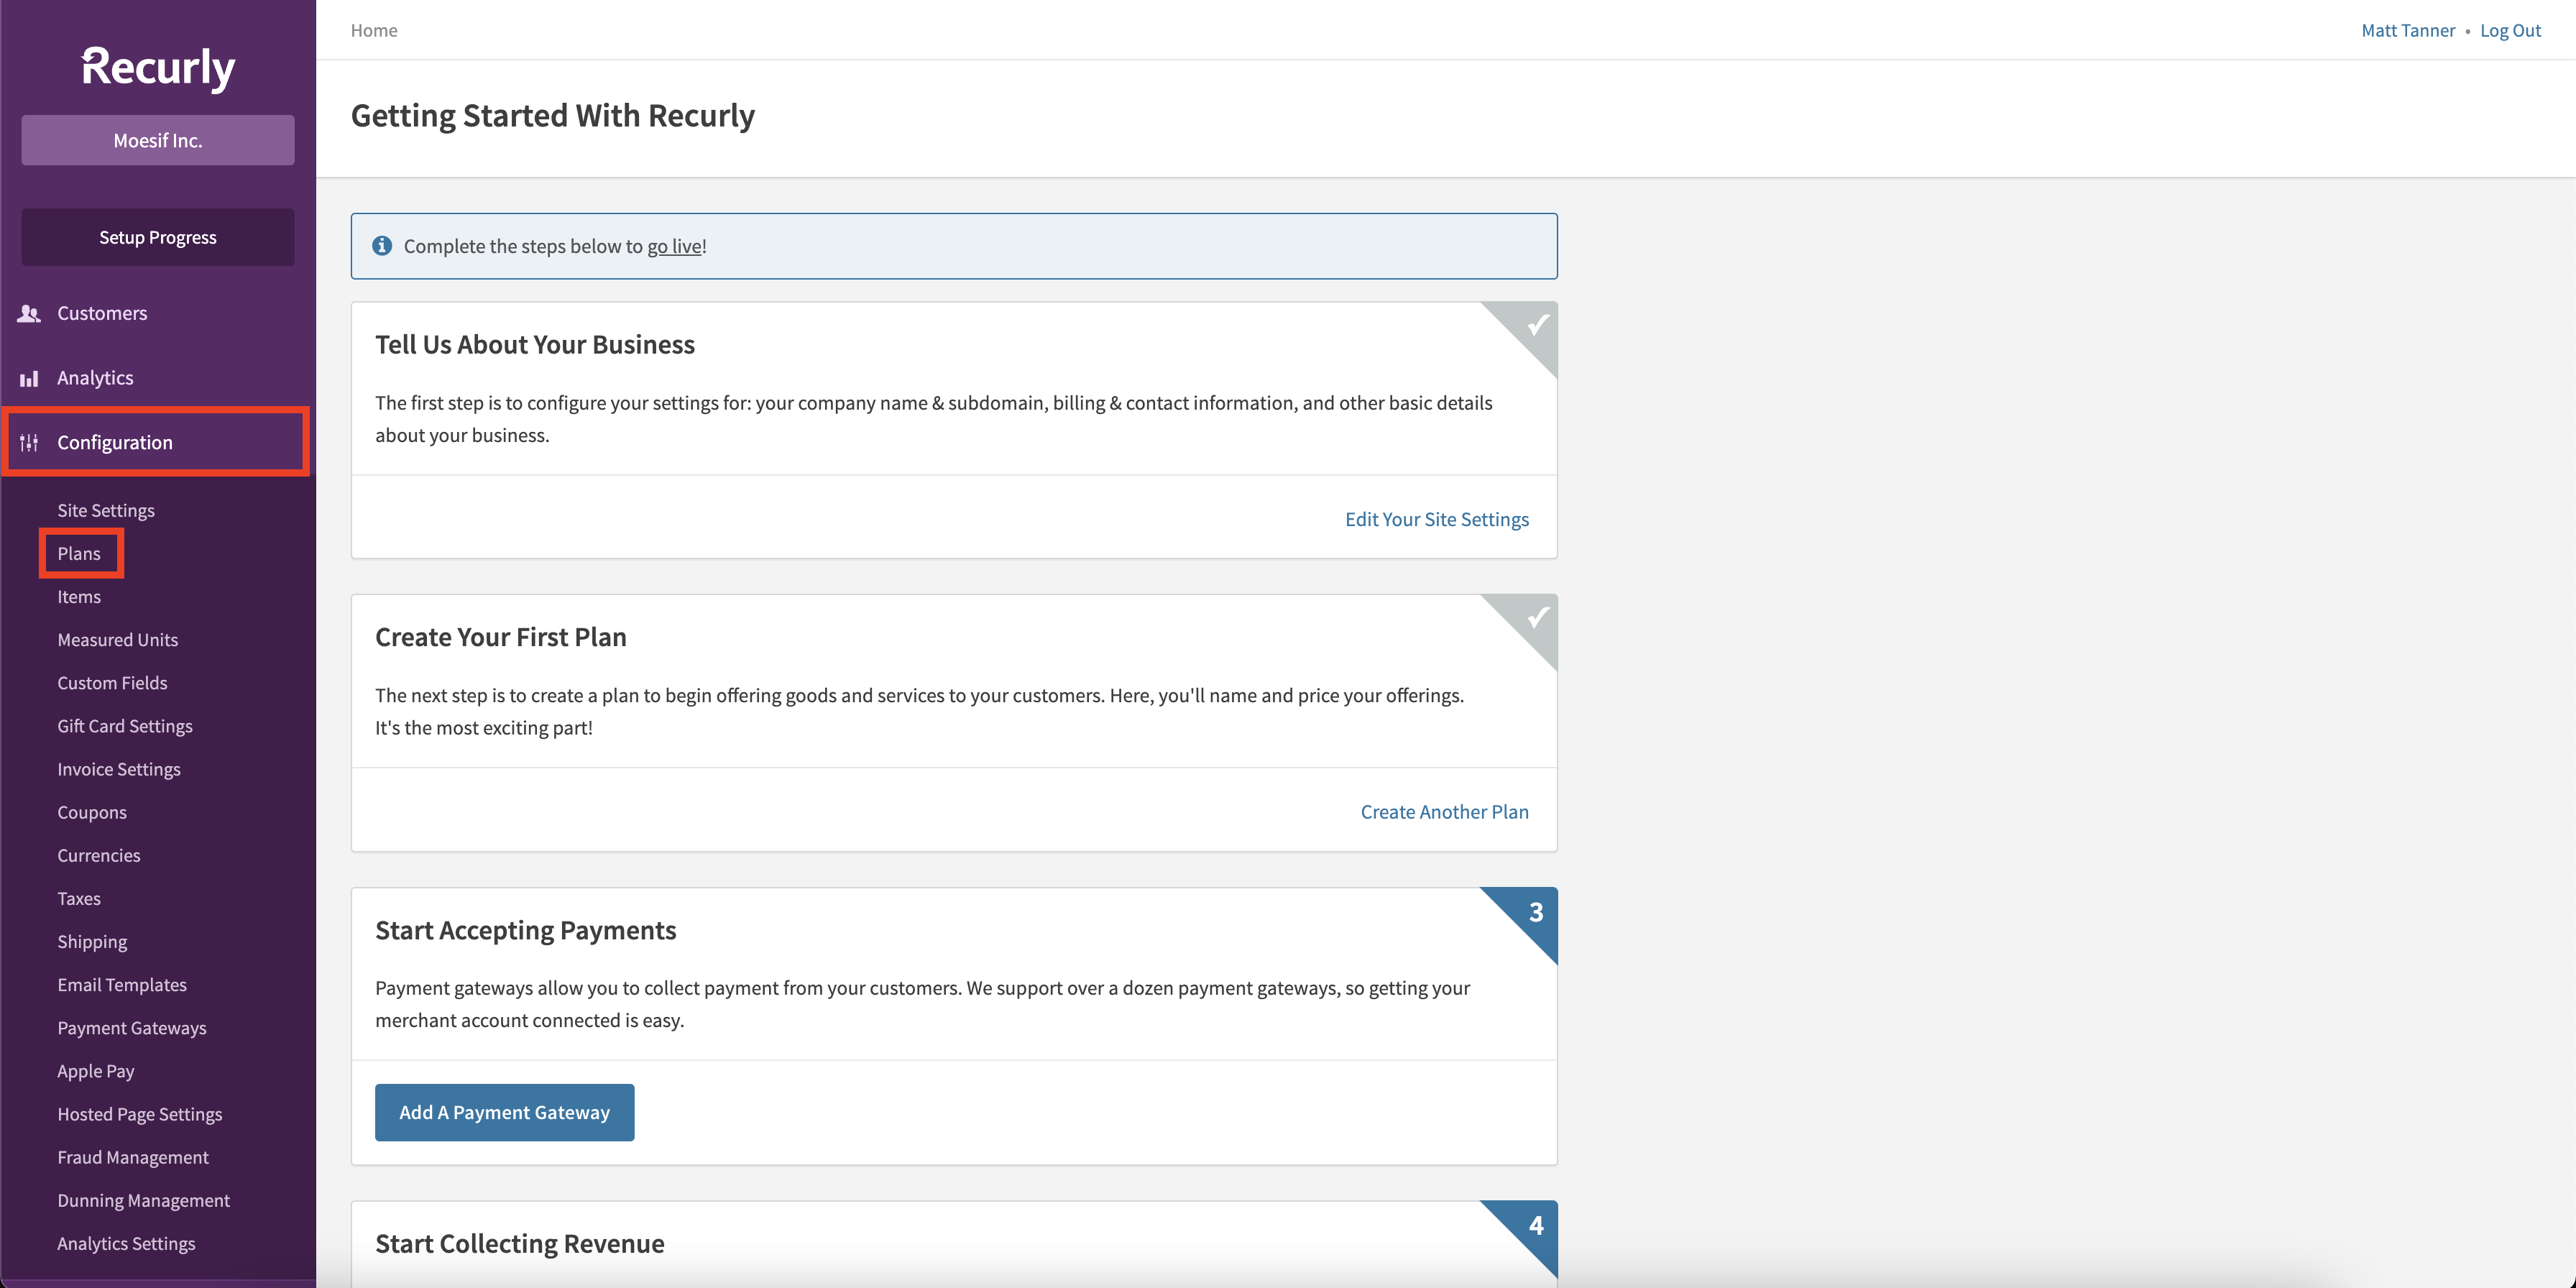
Task: Go to Site Settings
Action: [106, 511]
